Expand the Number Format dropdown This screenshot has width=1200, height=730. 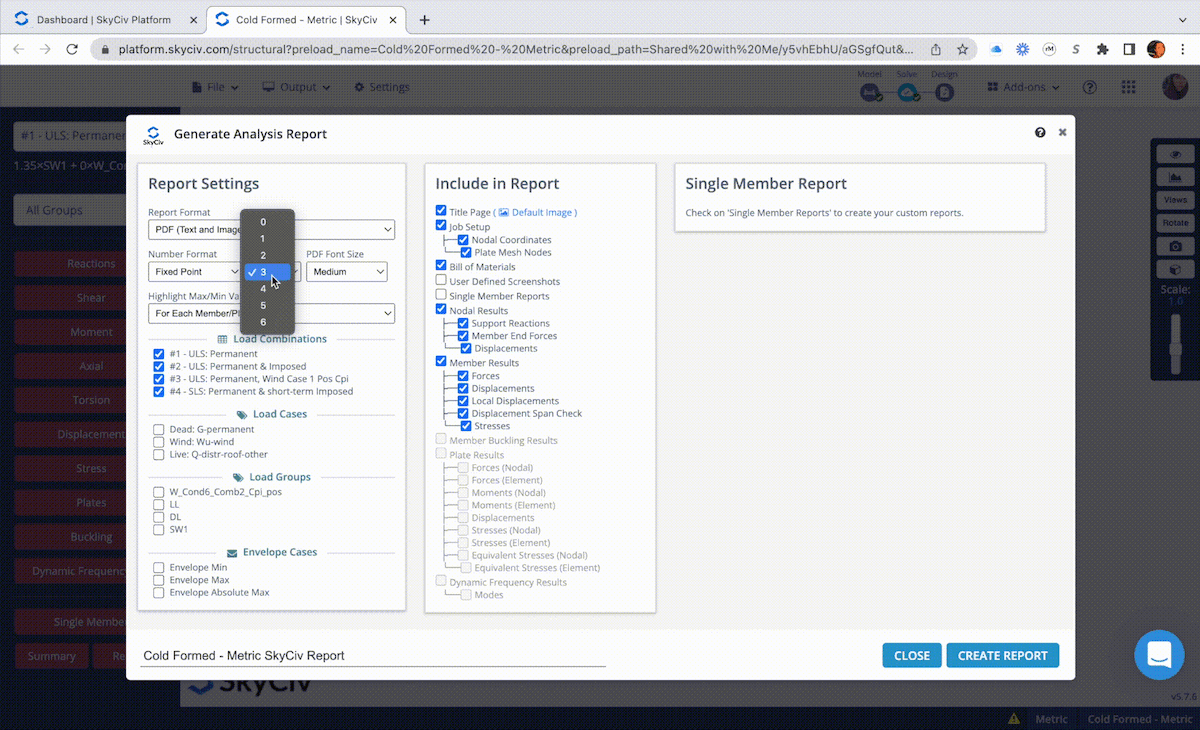point(193,272)
